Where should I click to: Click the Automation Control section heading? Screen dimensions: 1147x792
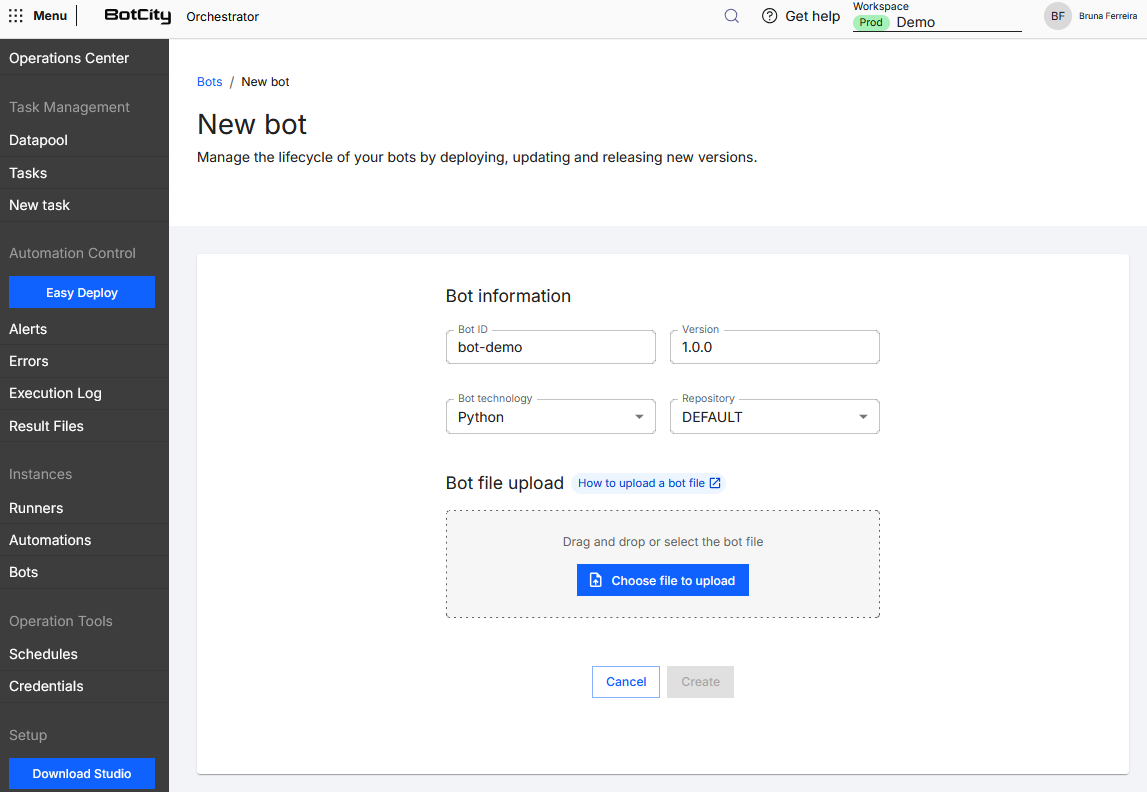coord(72,253)
